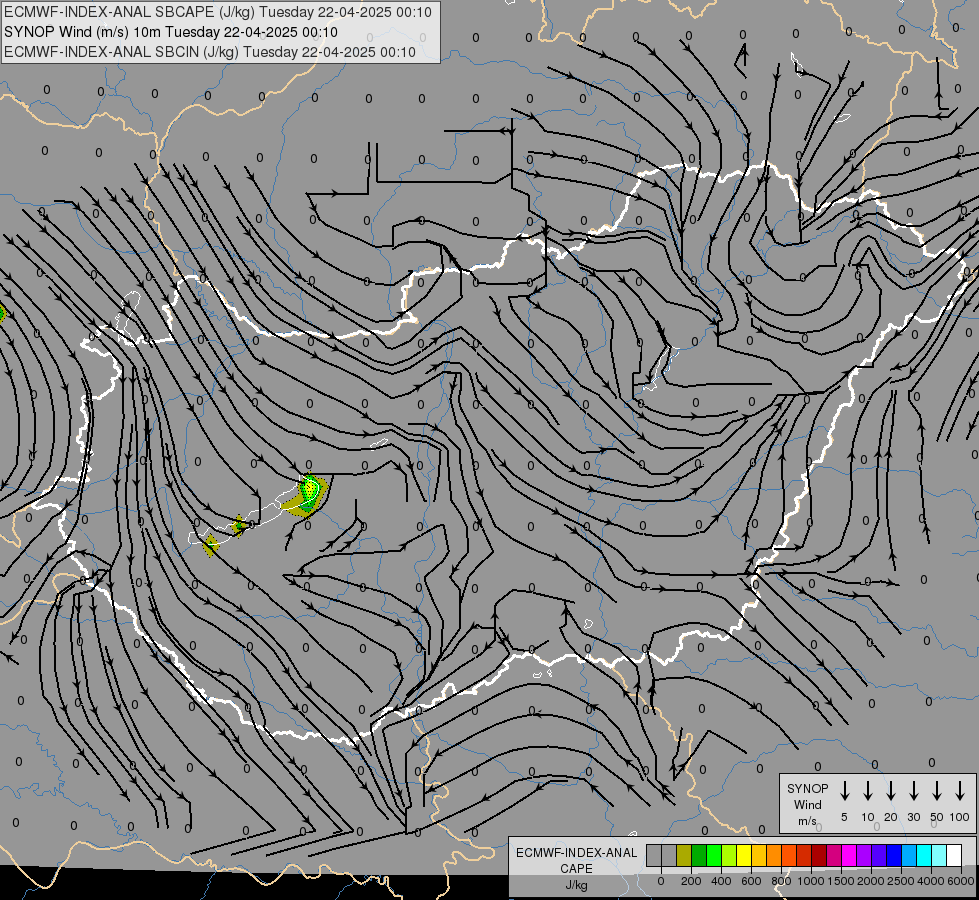Pick the white swatch ending at 6000
979x900 pixels.
coord(954,855)
